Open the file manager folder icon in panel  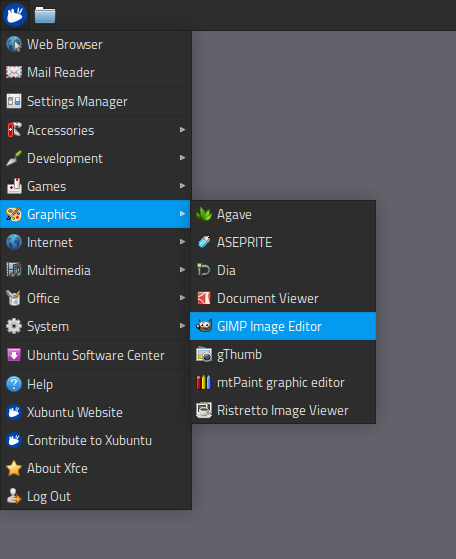click(x=45, y=15)
